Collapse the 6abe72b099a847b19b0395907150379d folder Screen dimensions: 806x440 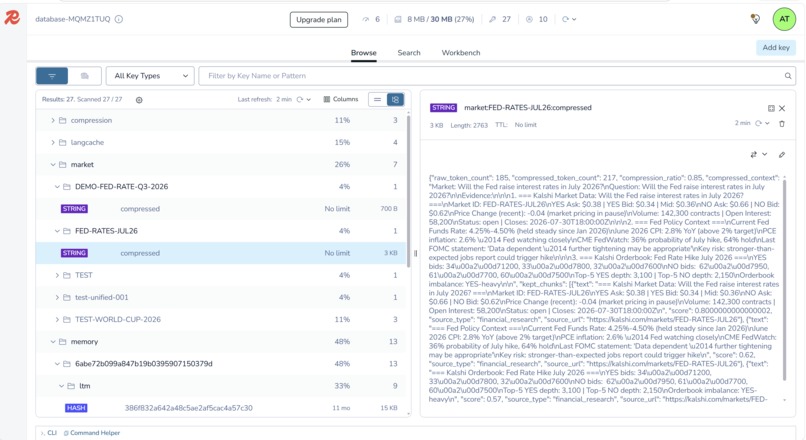pyautogui.click(x=57, y=363)
